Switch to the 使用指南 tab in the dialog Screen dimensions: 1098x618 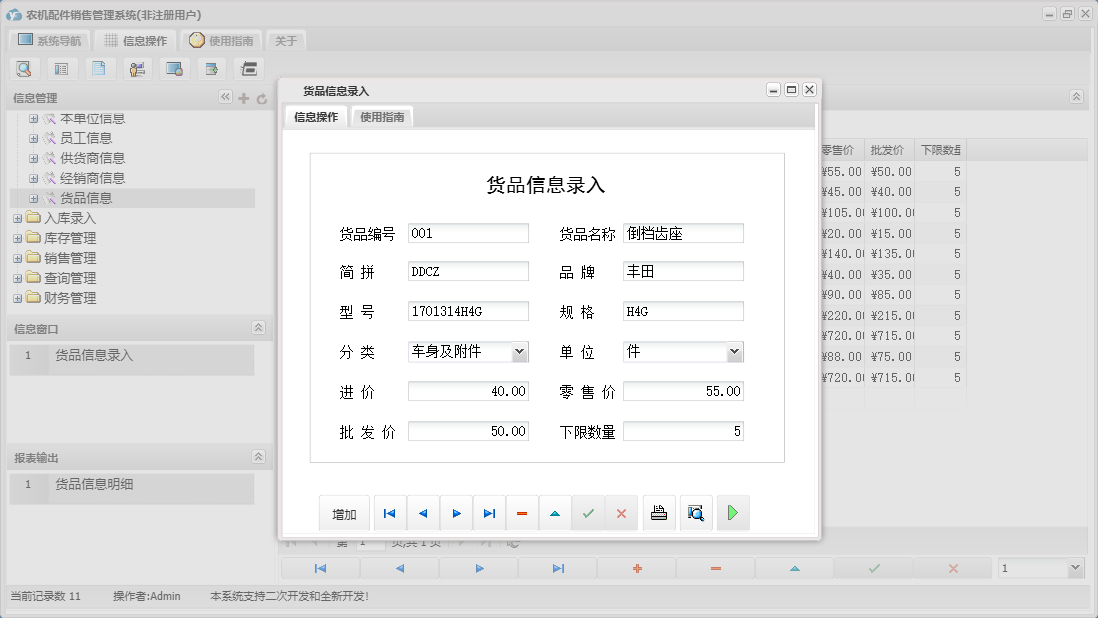382,116
